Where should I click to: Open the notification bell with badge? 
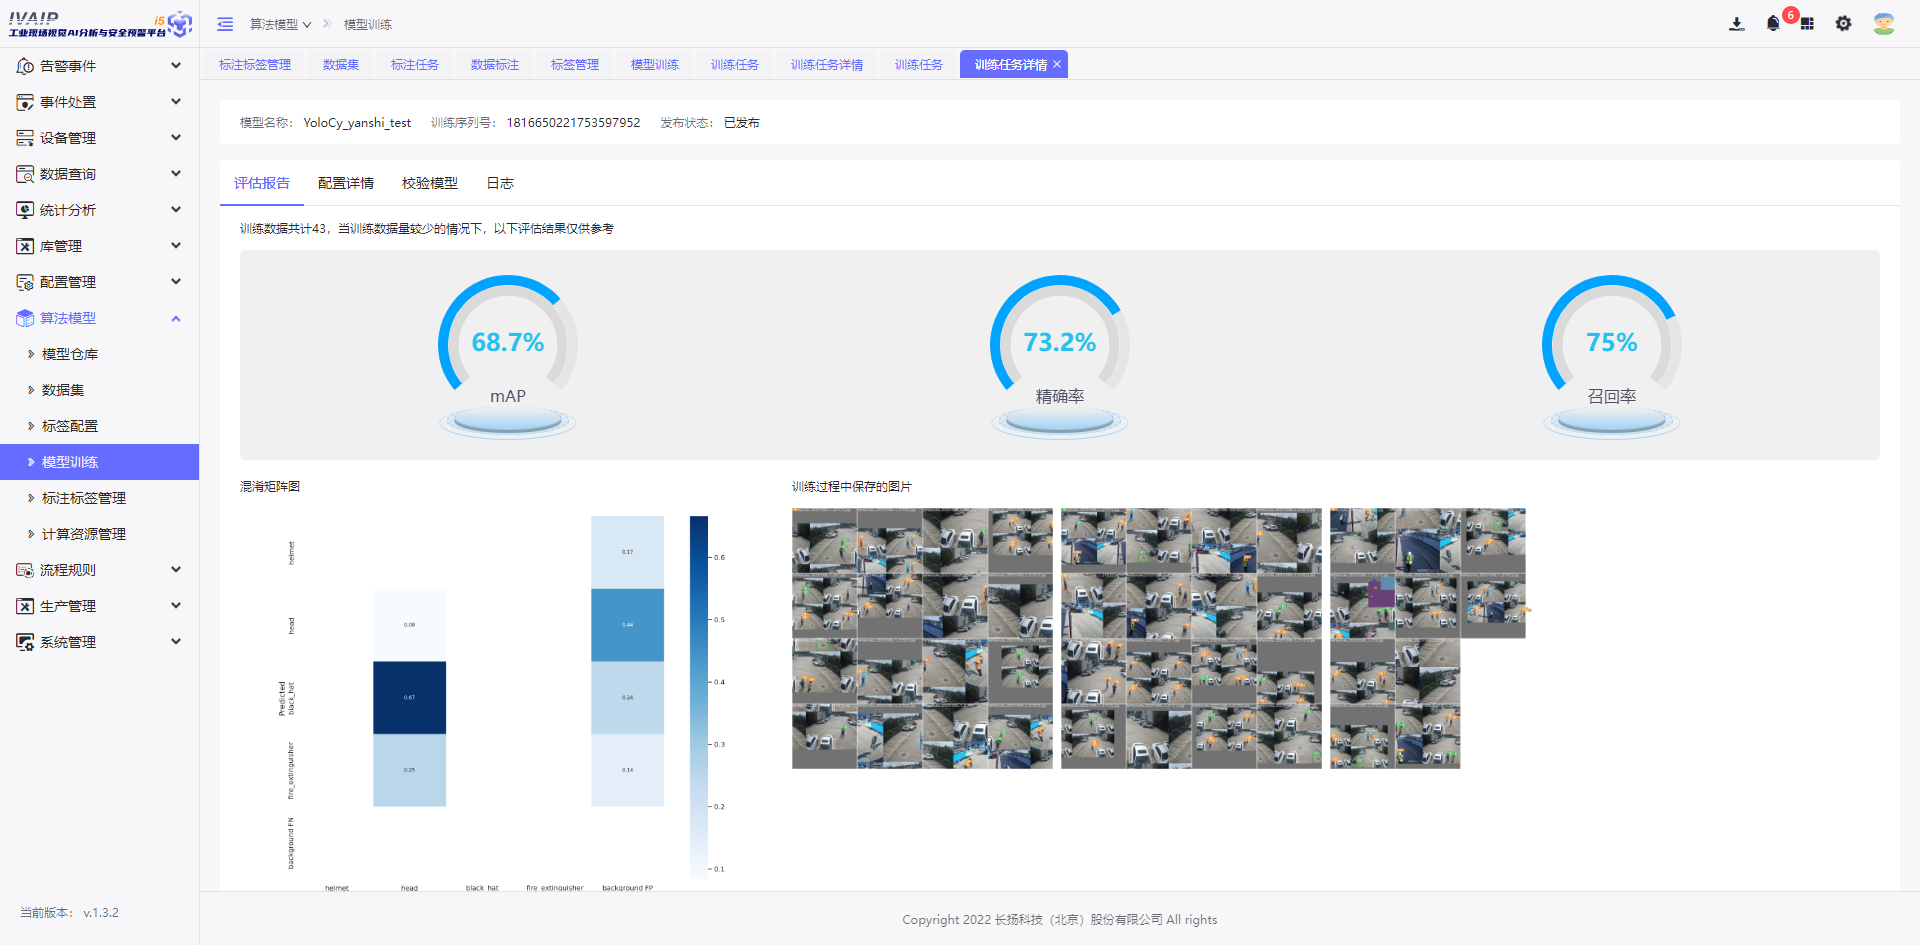click(x=1773, y=24)
